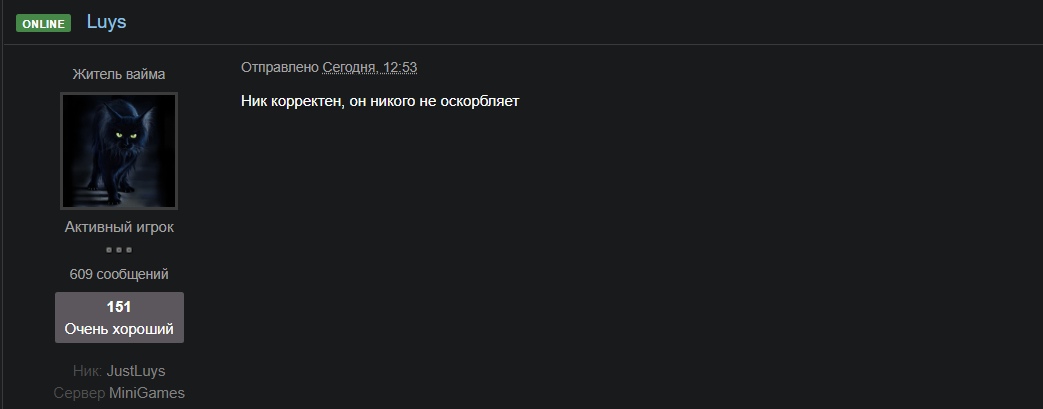Click the middle rank pip dot
Screen dimensions: 1043x409
point(119,250)
